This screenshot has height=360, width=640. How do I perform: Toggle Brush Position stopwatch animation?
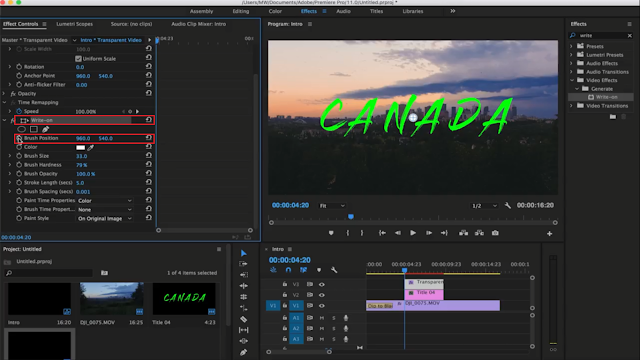click(19, 138)
